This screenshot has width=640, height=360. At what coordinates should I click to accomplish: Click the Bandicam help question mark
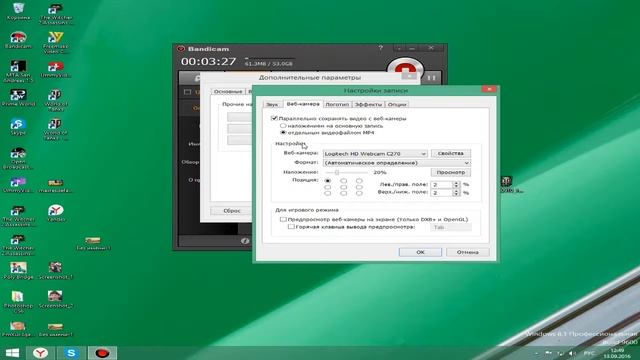[x=380, y=48]
